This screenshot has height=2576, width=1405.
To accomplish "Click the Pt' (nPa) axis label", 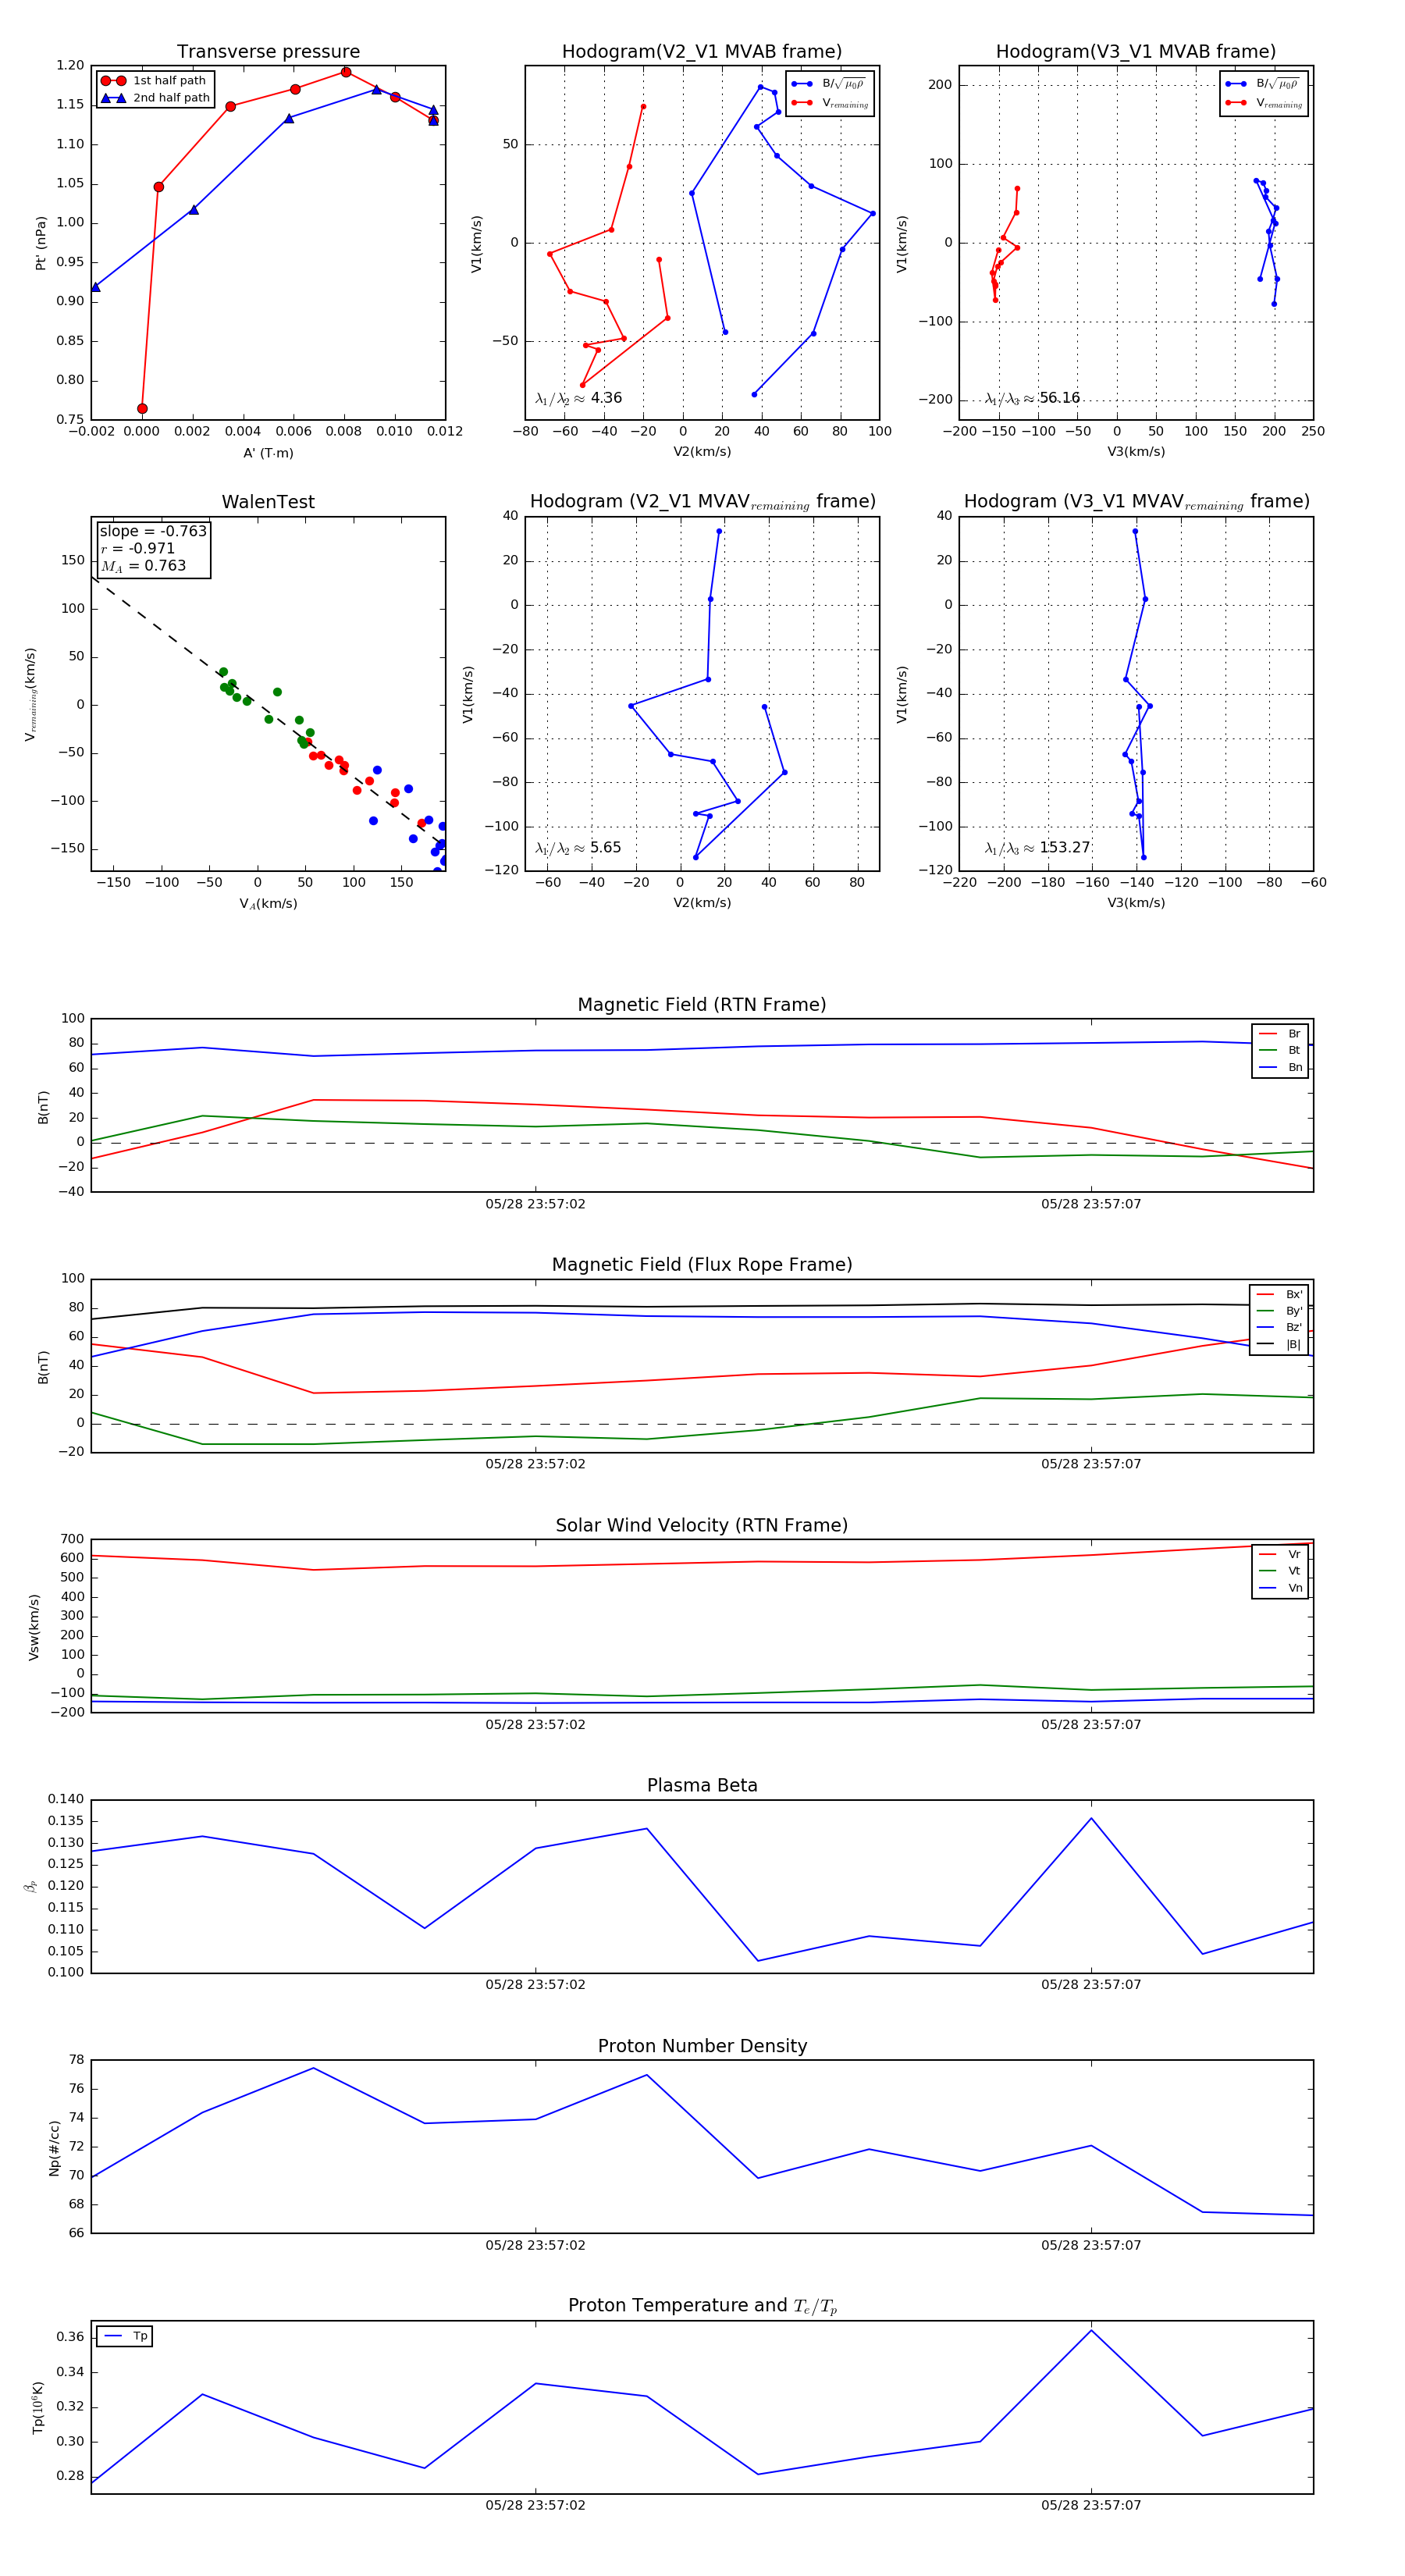I will point(41,243).
